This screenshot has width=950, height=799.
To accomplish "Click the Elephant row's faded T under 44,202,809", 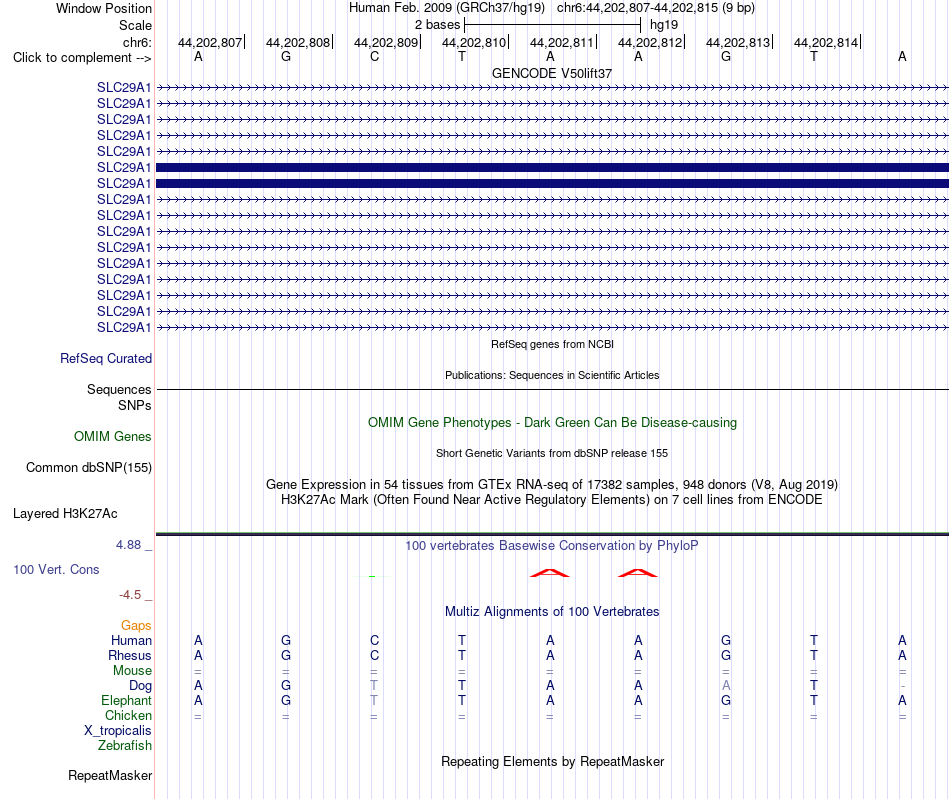I will [x=374, y=700].
